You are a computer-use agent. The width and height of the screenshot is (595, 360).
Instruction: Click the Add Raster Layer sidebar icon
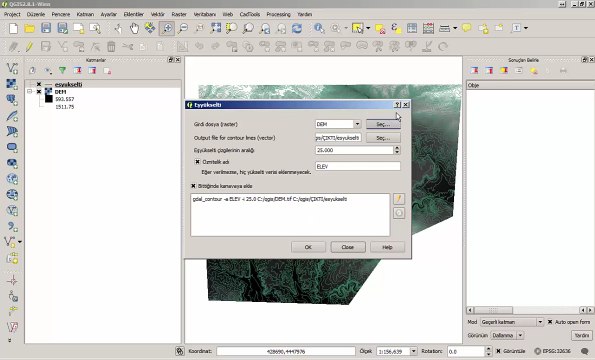(12, 84)
